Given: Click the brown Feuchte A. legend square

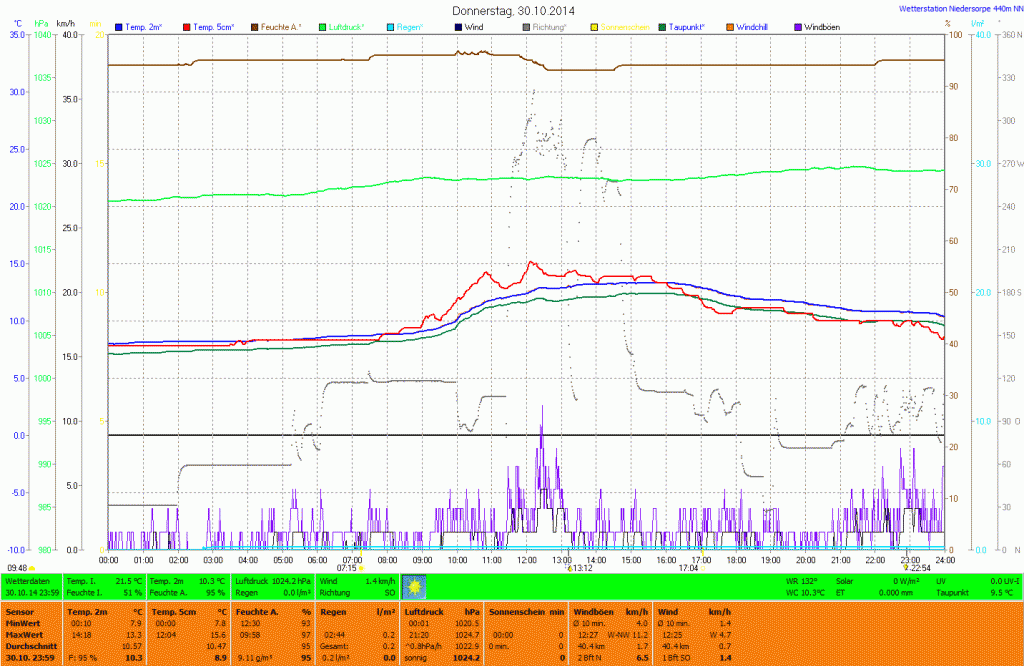Looking at the screenshot, I should (255, 25).
